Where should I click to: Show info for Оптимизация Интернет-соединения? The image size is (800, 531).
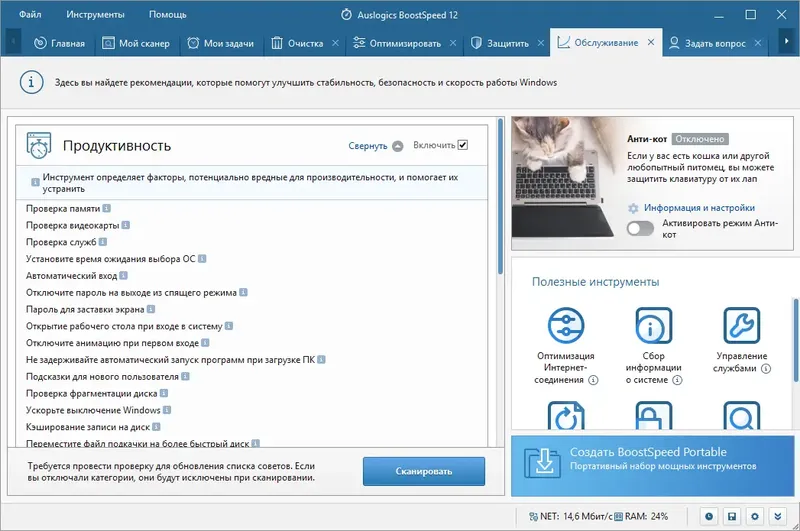(593, 380)
